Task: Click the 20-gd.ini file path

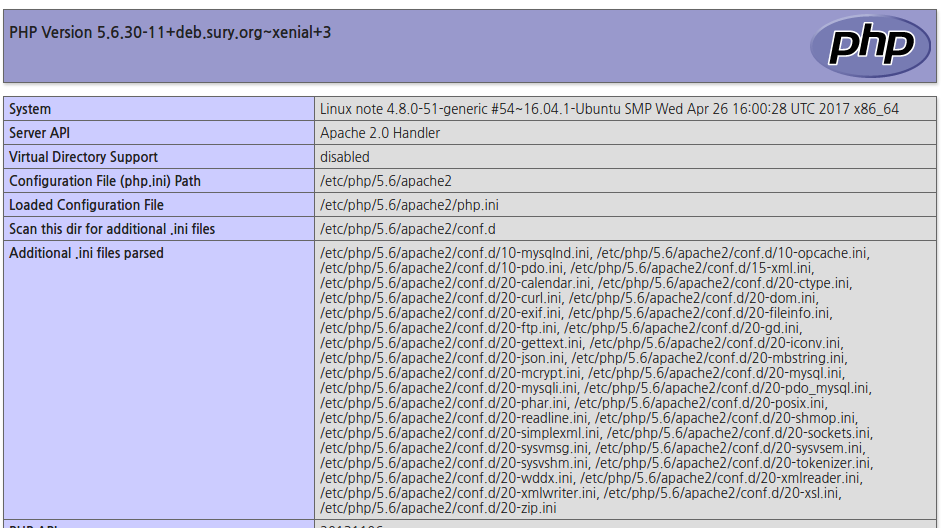Action: 681,328
